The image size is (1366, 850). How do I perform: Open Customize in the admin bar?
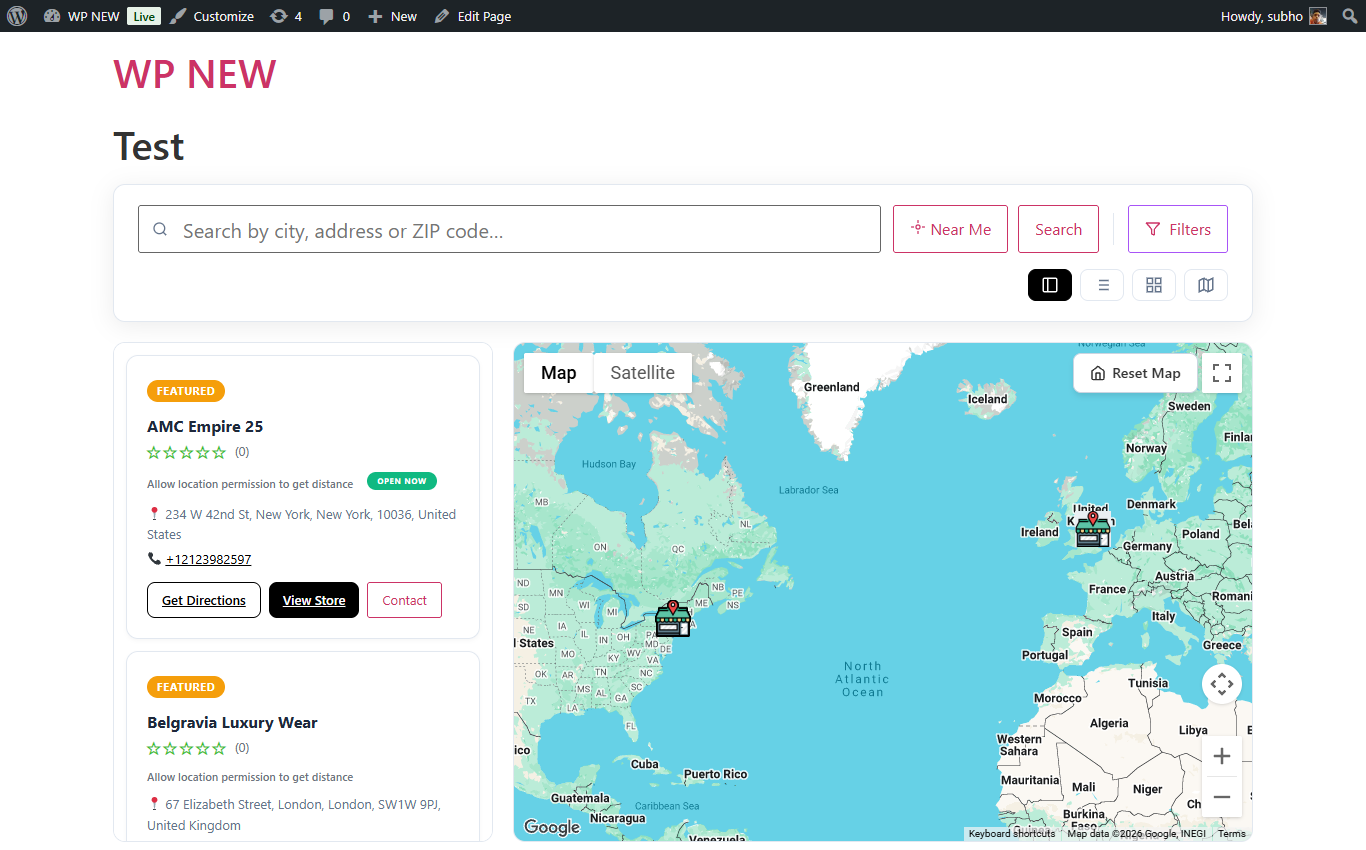coord(211,16)
